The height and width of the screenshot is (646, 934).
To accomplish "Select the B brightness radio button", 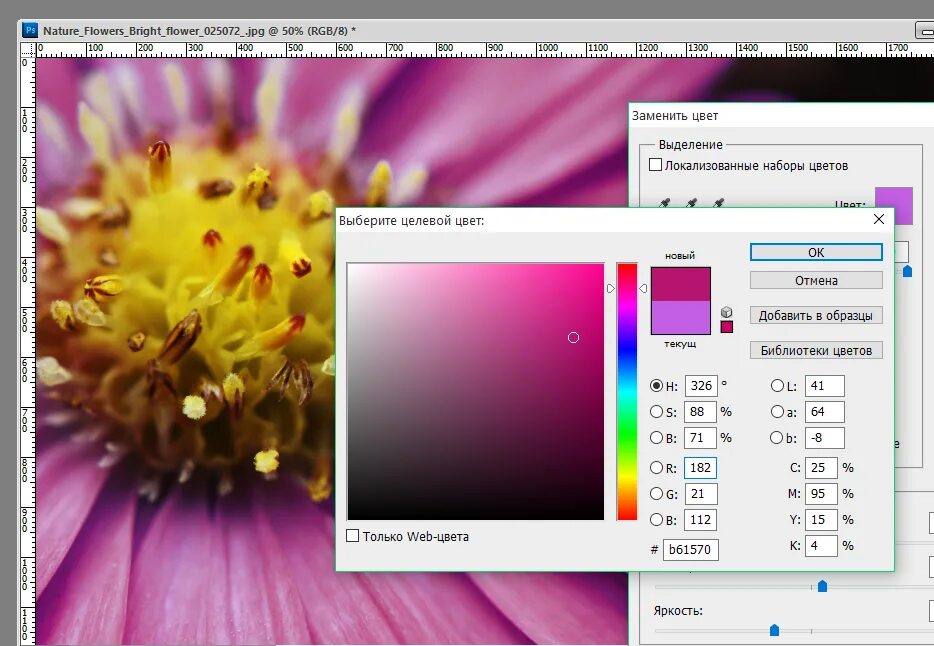I will coord(656,438).
